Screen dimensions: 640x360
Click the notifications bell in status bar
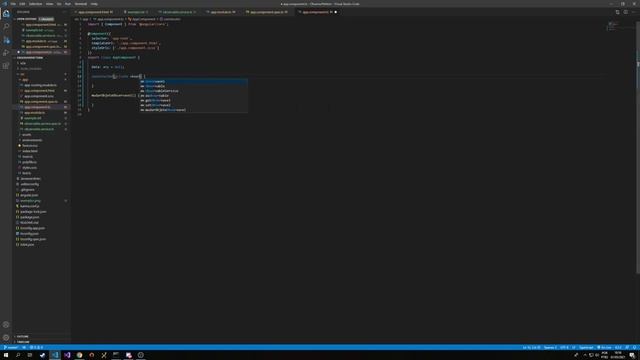click(635, 348)
